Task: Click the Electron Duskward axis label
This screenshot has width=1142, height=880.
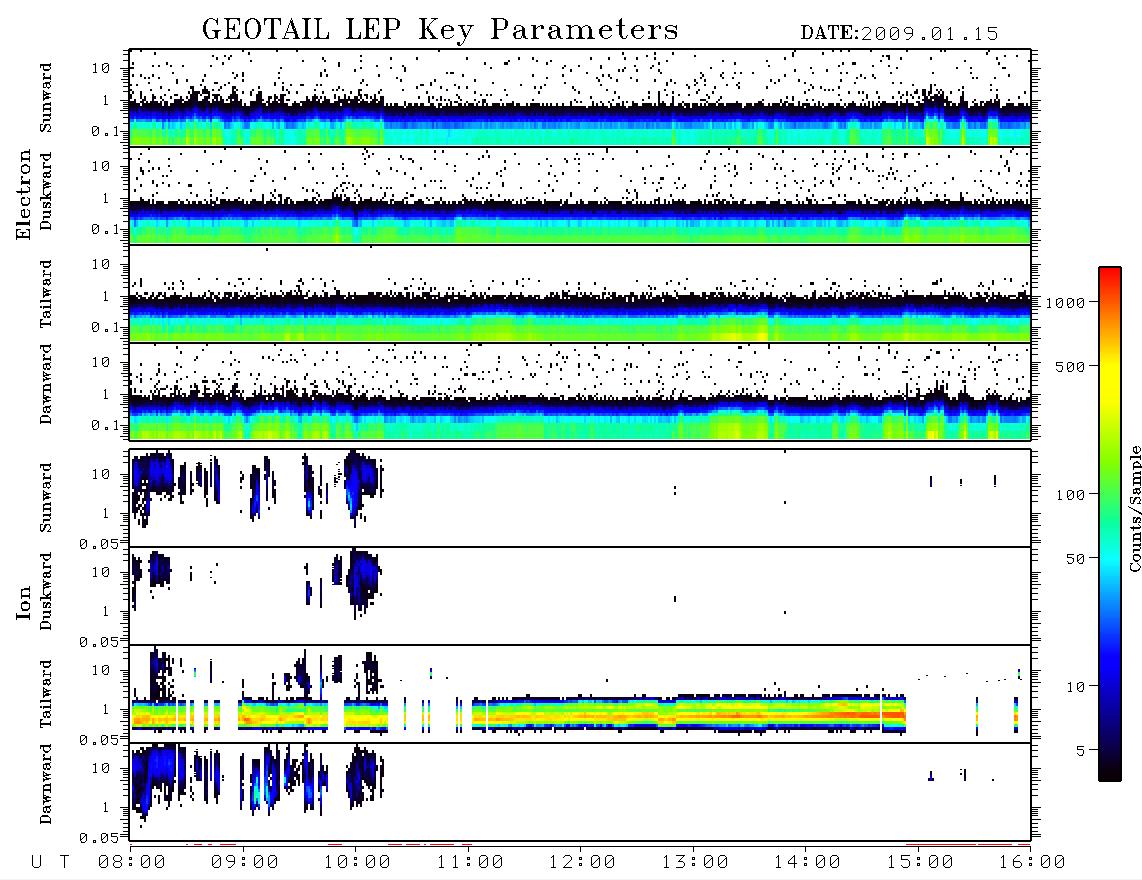Action: tap(46, 191)
